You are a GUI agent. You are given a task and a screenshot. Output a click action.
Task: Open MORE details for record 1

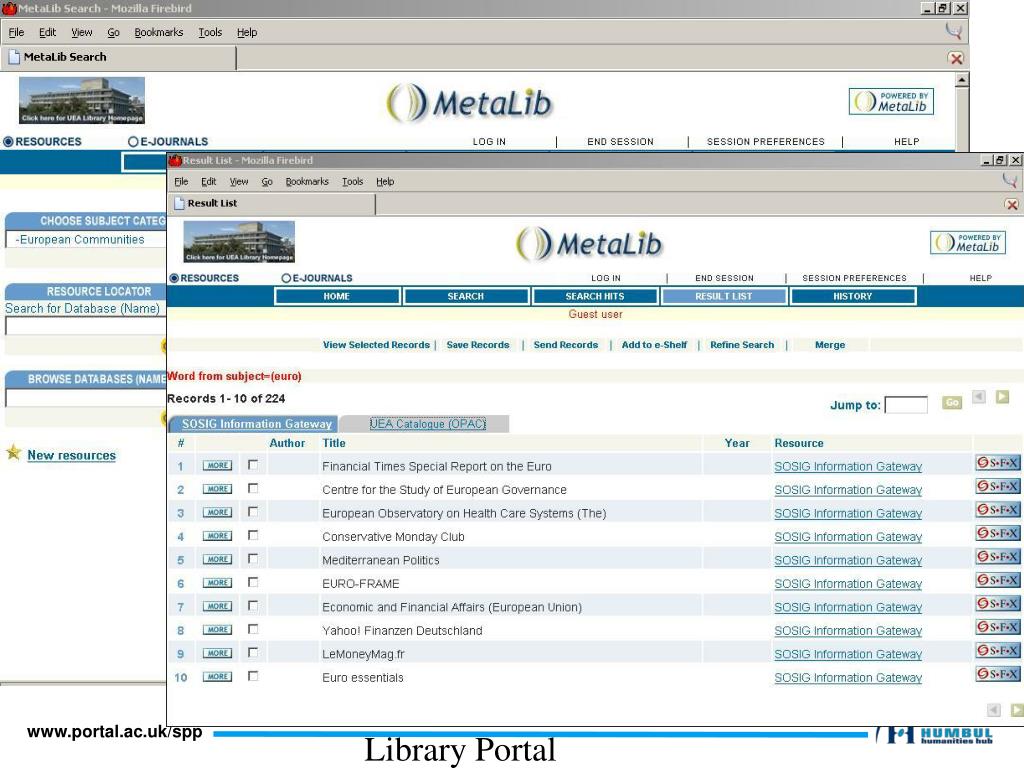[217, 466]
